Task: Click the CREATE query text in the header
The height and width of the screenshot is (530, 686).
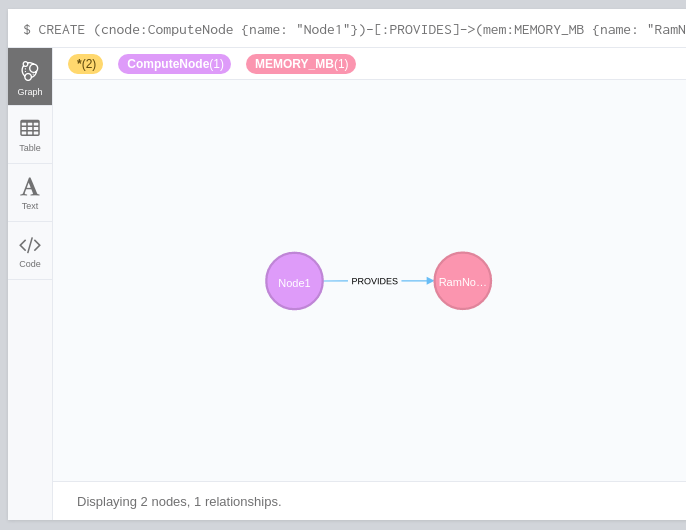Action: click(354, 29)
